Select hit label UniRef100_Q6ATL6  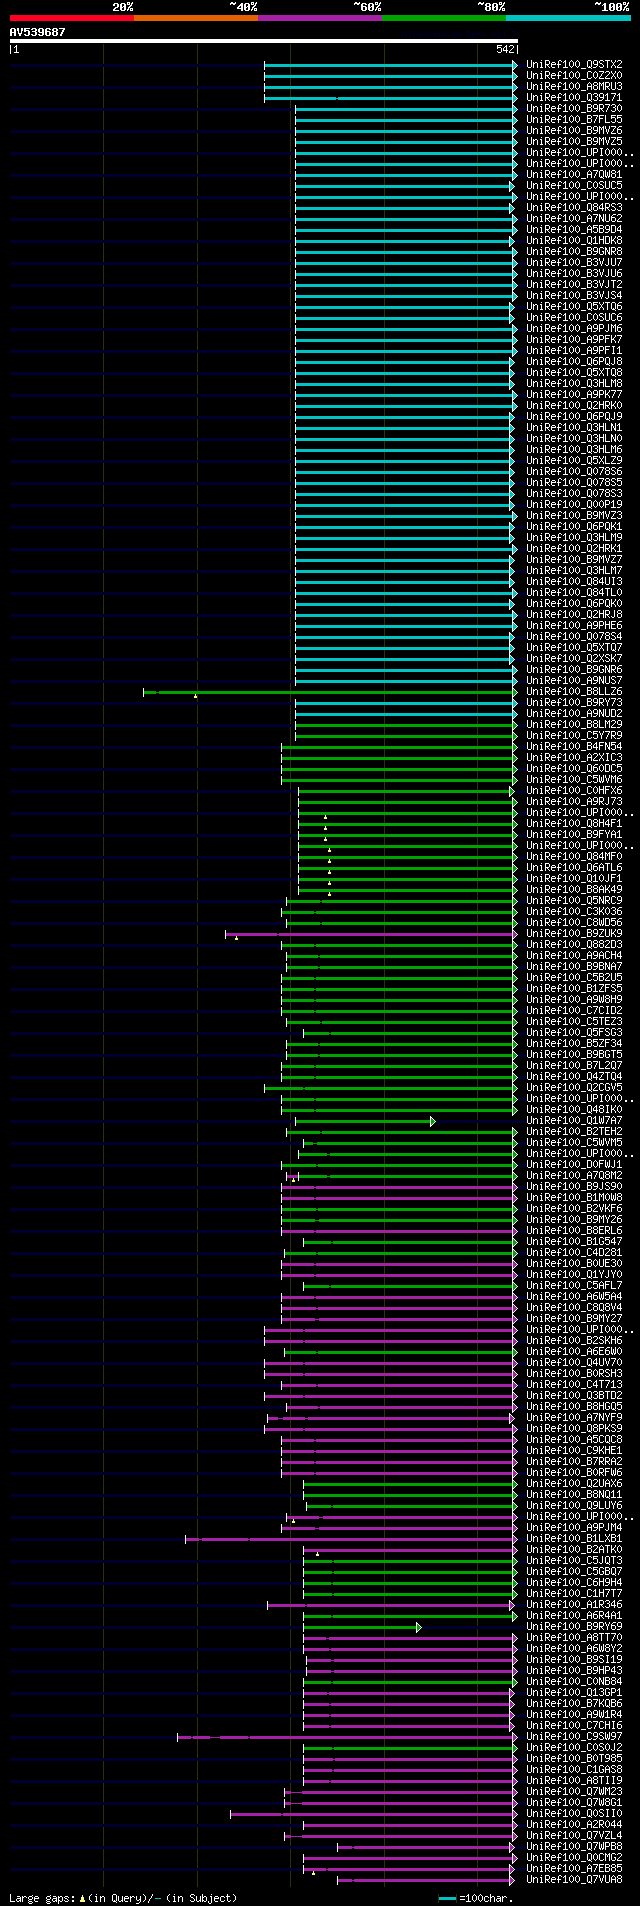click(574, 868)
